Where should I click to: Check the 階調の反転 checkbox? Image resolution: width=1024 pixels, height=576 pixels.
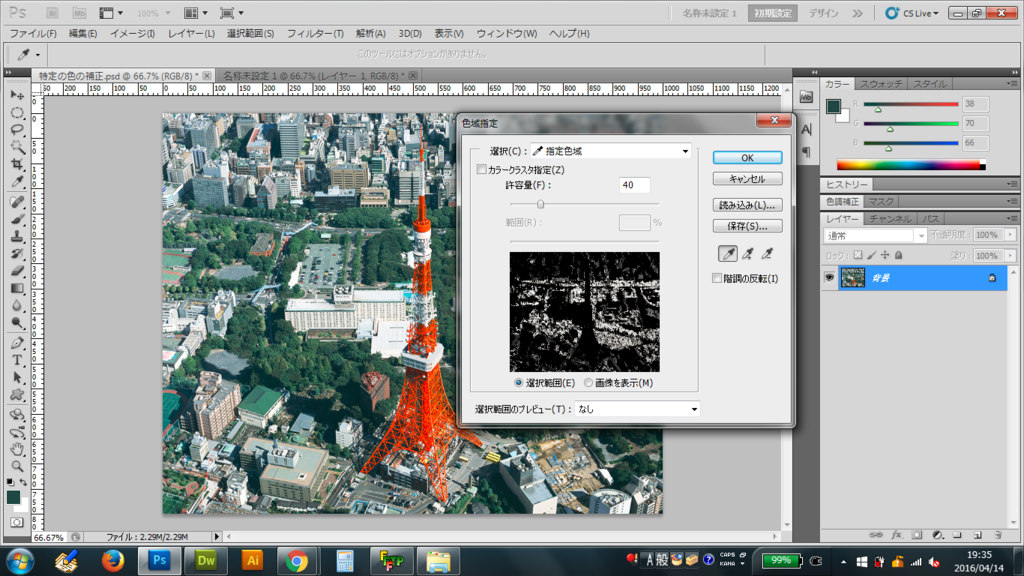tap(717, 279)
